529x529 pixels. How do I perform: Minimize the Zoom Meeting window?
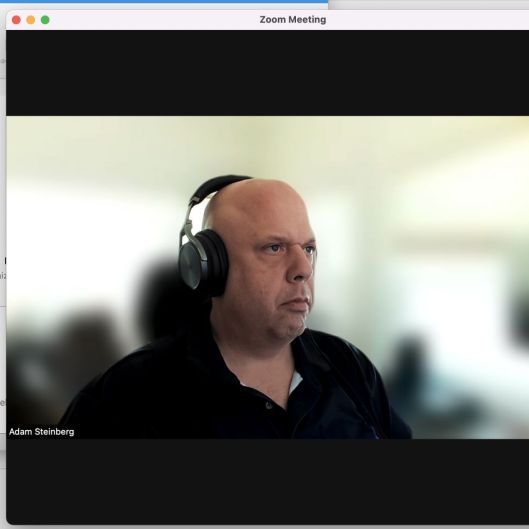coord(31,20)
